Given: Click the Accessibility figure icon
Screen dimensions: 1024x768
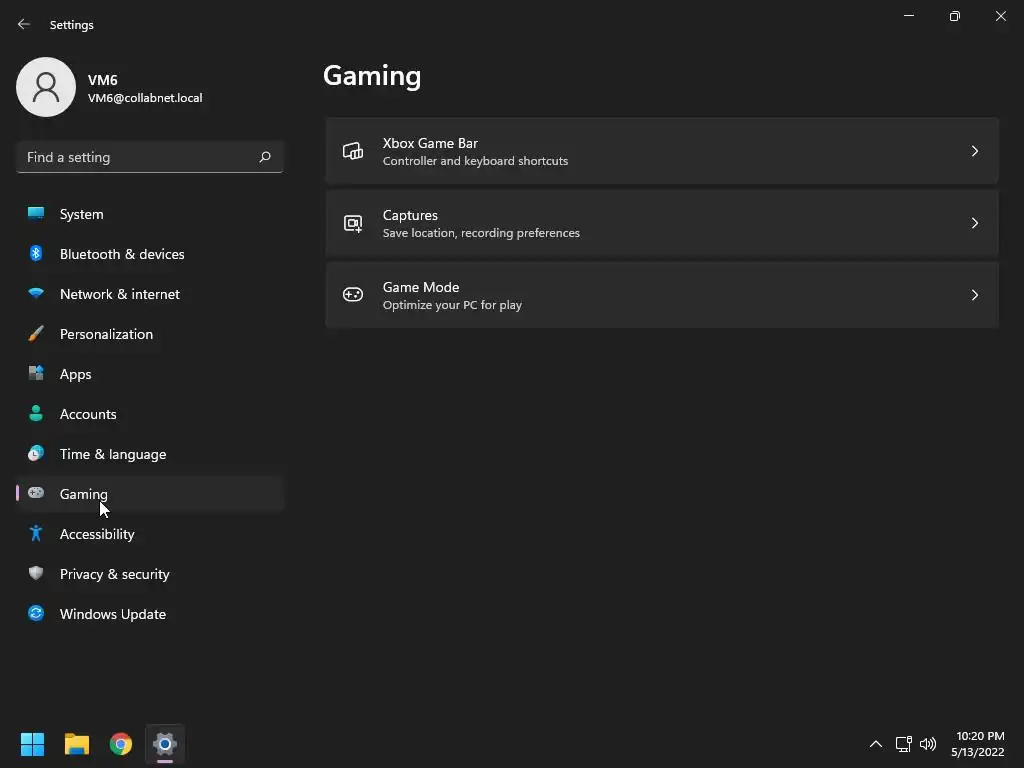Looking at the screenshot, I should (x=36, y=534).
